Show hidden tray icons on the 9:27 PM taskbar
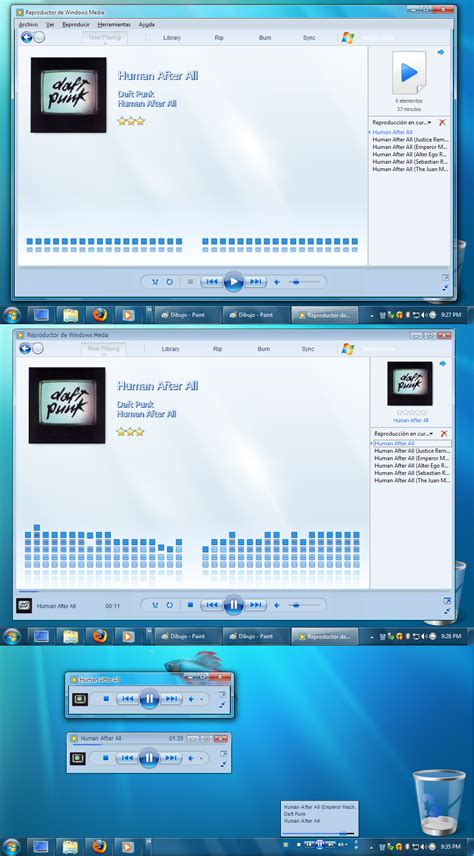The image size is (474, 856). pos(372,315)
